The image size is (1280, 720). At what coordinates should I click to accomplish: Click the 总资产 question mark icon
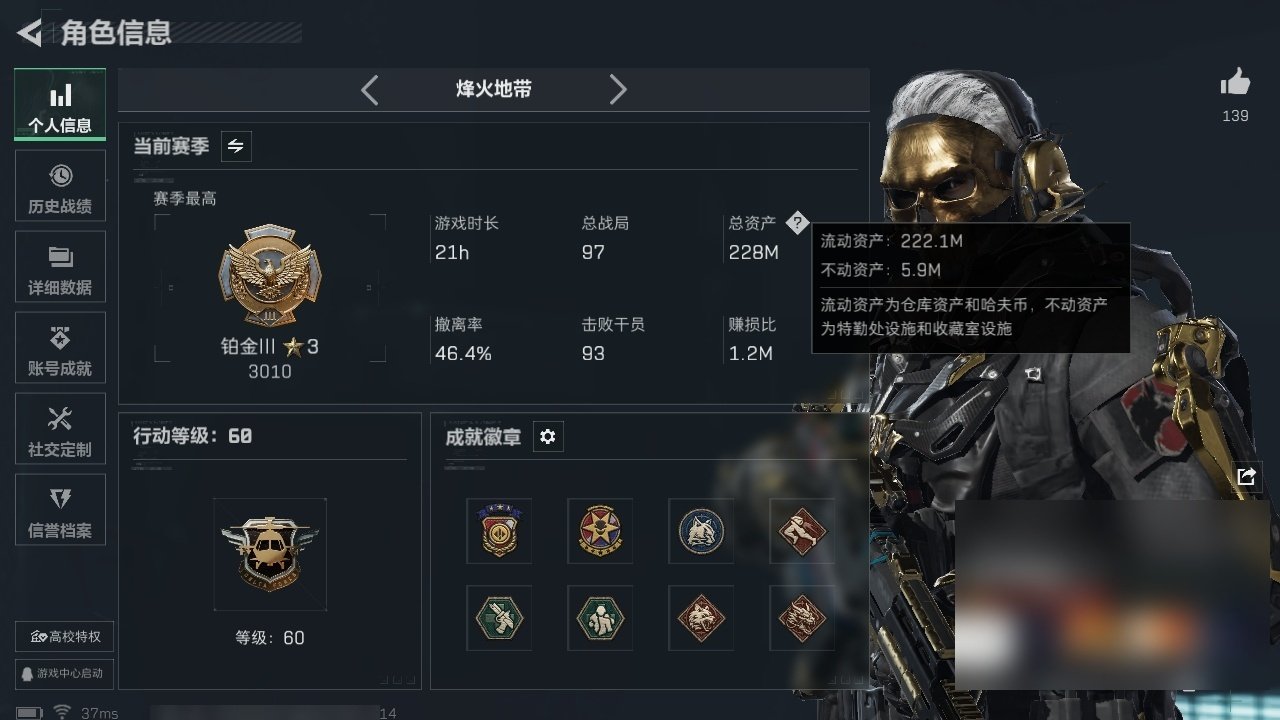click(x=796, y=223)
